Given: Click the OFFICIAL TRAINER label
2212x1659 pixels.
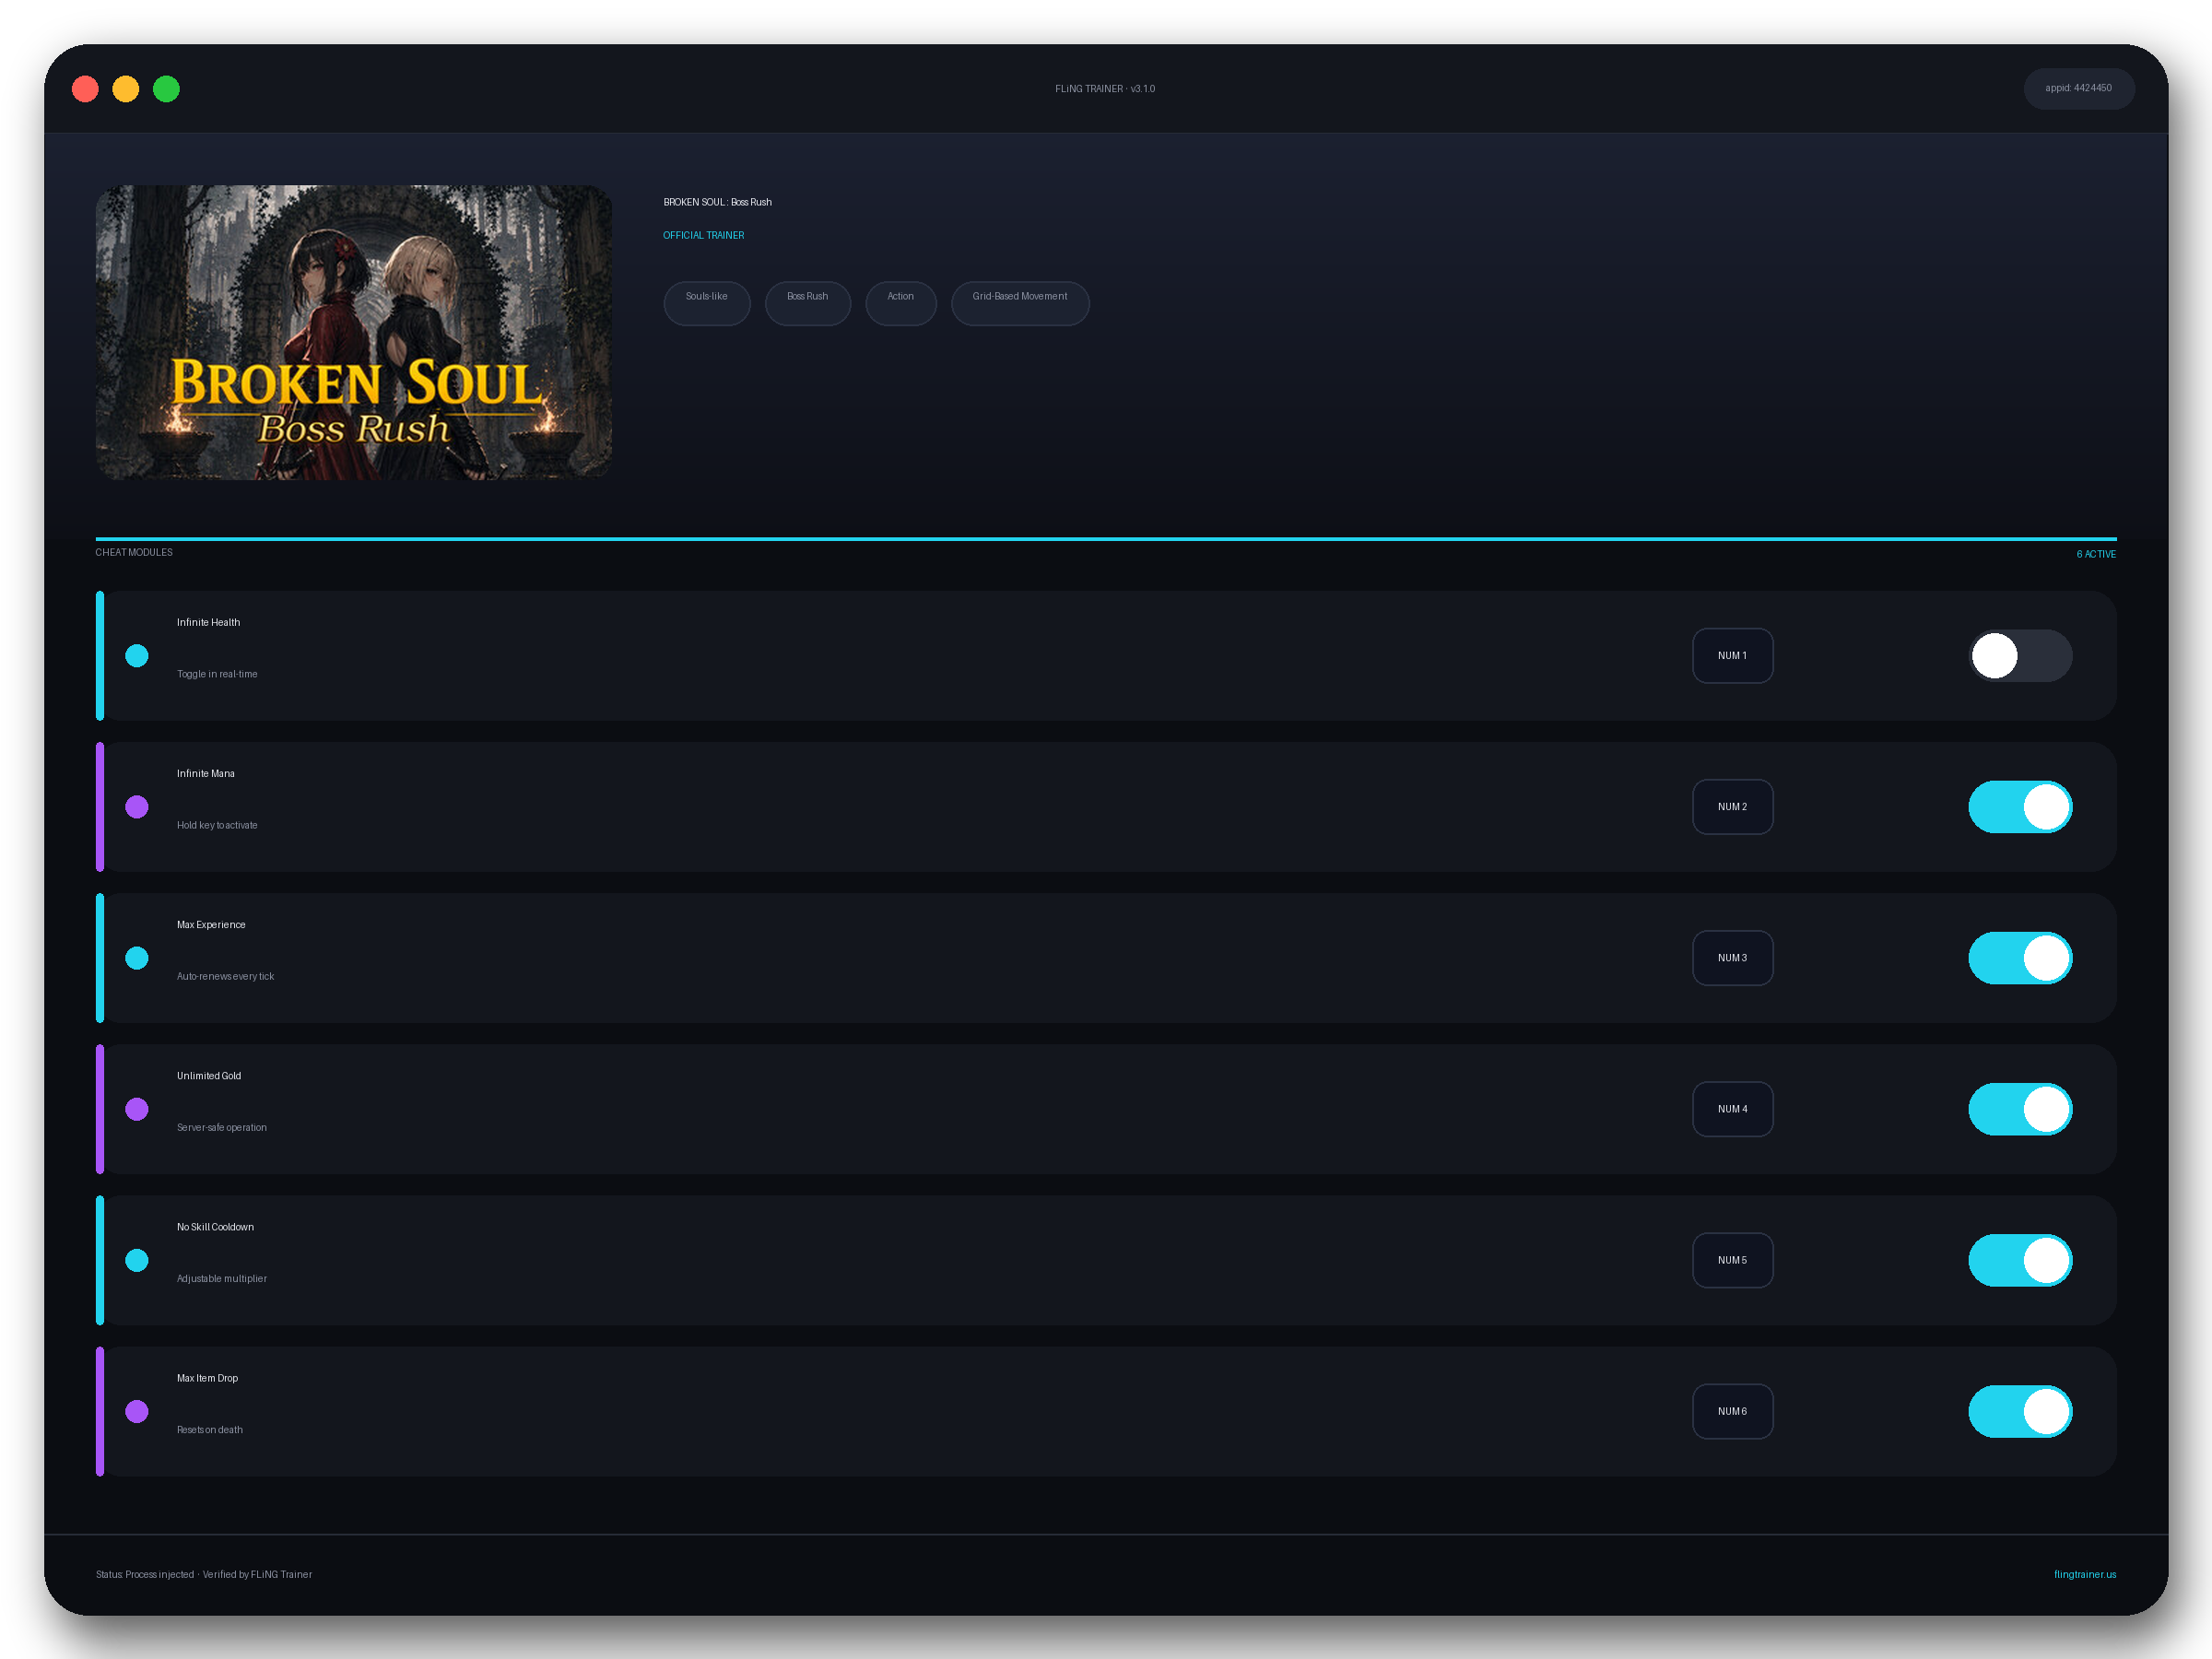Looking at the screenshot, I should pos(703,235).
